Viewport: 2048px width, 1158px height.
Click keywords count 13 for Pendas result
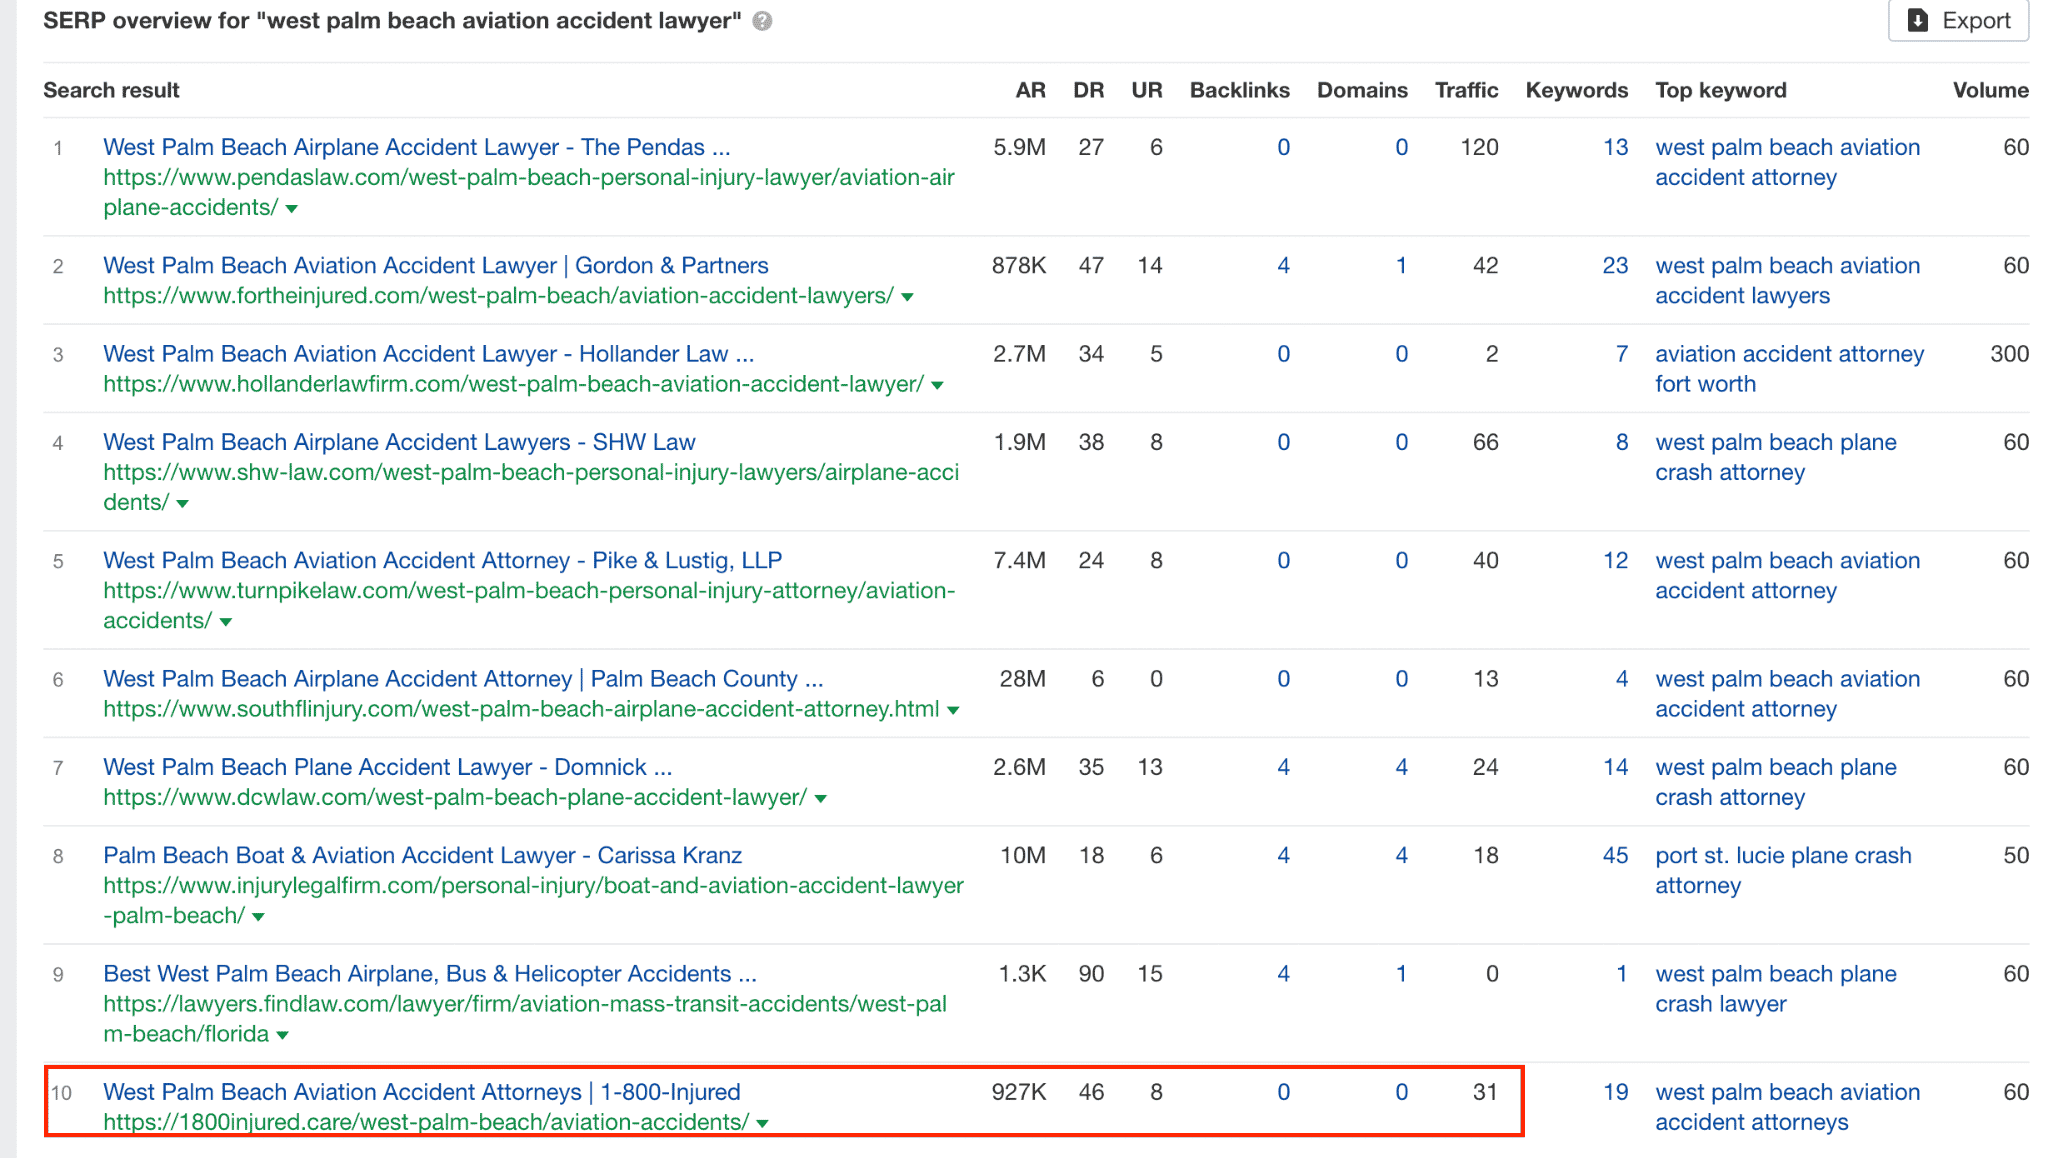point(1615,147)
